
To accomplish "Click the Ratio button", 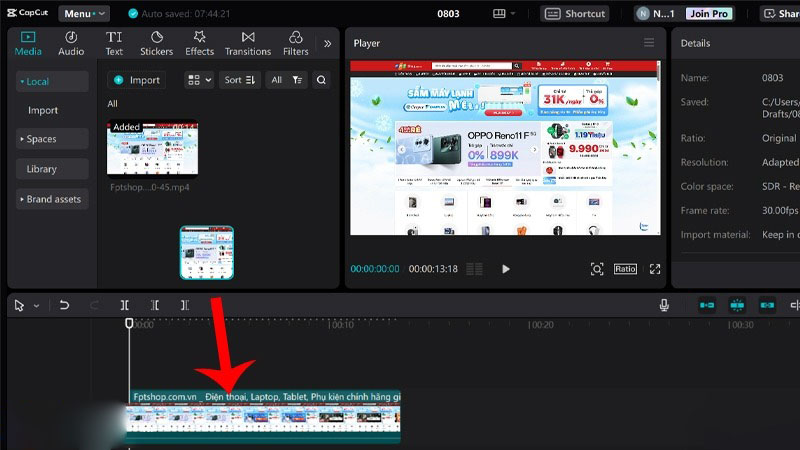I will pyautogui.click(x=625, y=269).
